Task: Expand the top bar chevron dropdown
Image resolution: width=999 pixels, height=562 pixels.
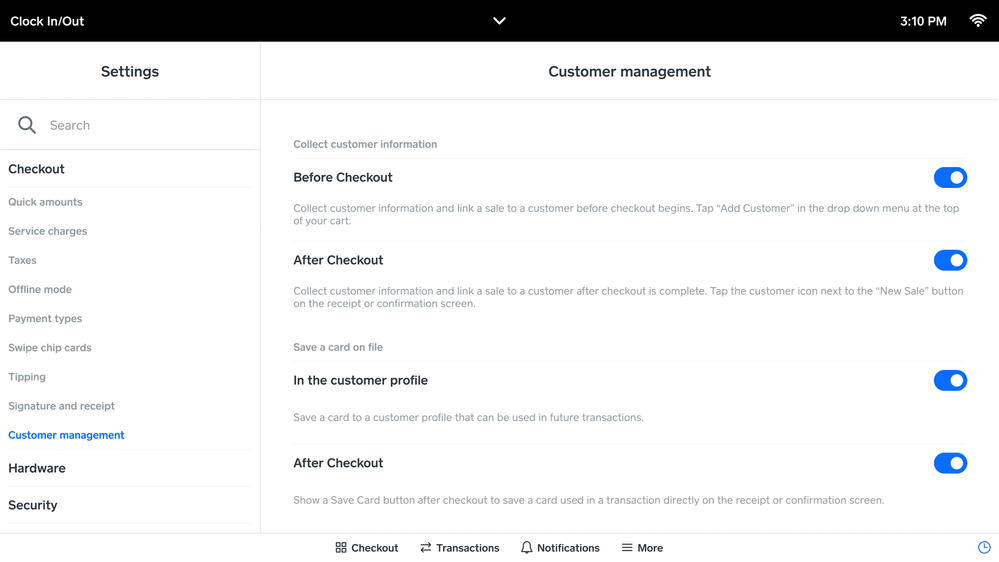Action: [499, 21]
